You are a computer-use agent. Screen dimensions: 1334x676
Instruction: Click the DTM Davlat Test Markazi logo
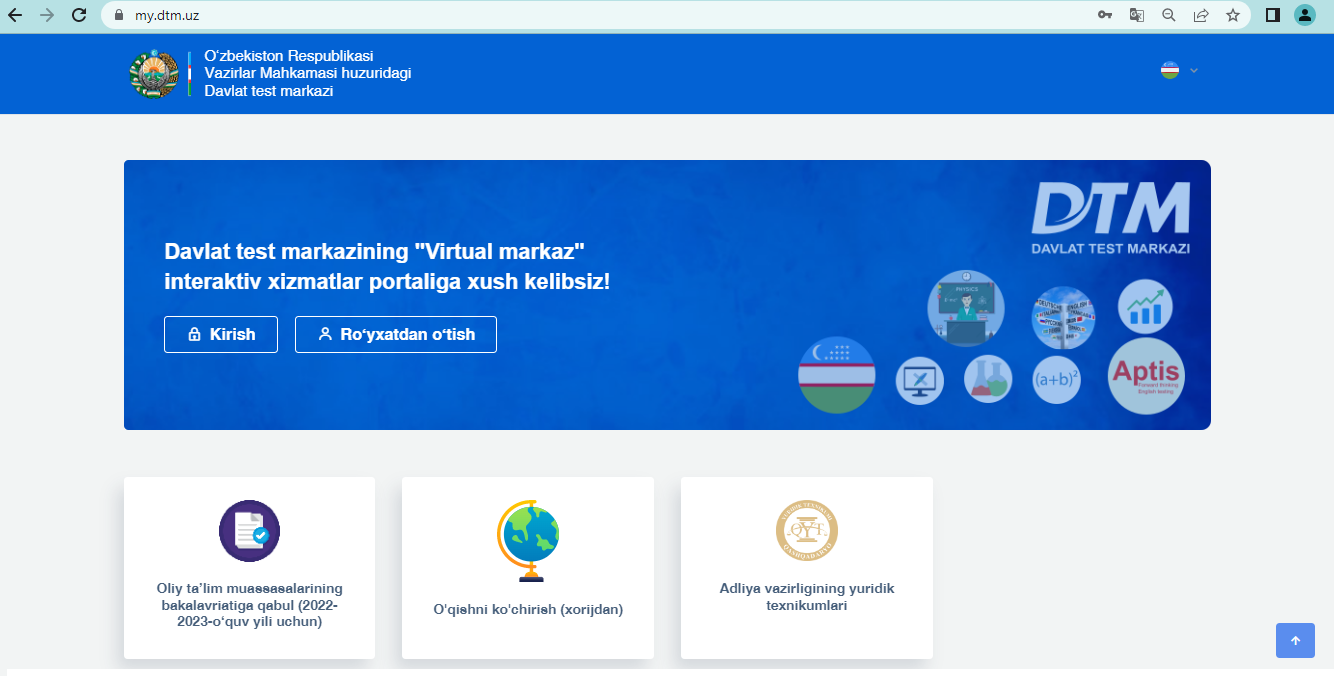tap(1110, 218)
